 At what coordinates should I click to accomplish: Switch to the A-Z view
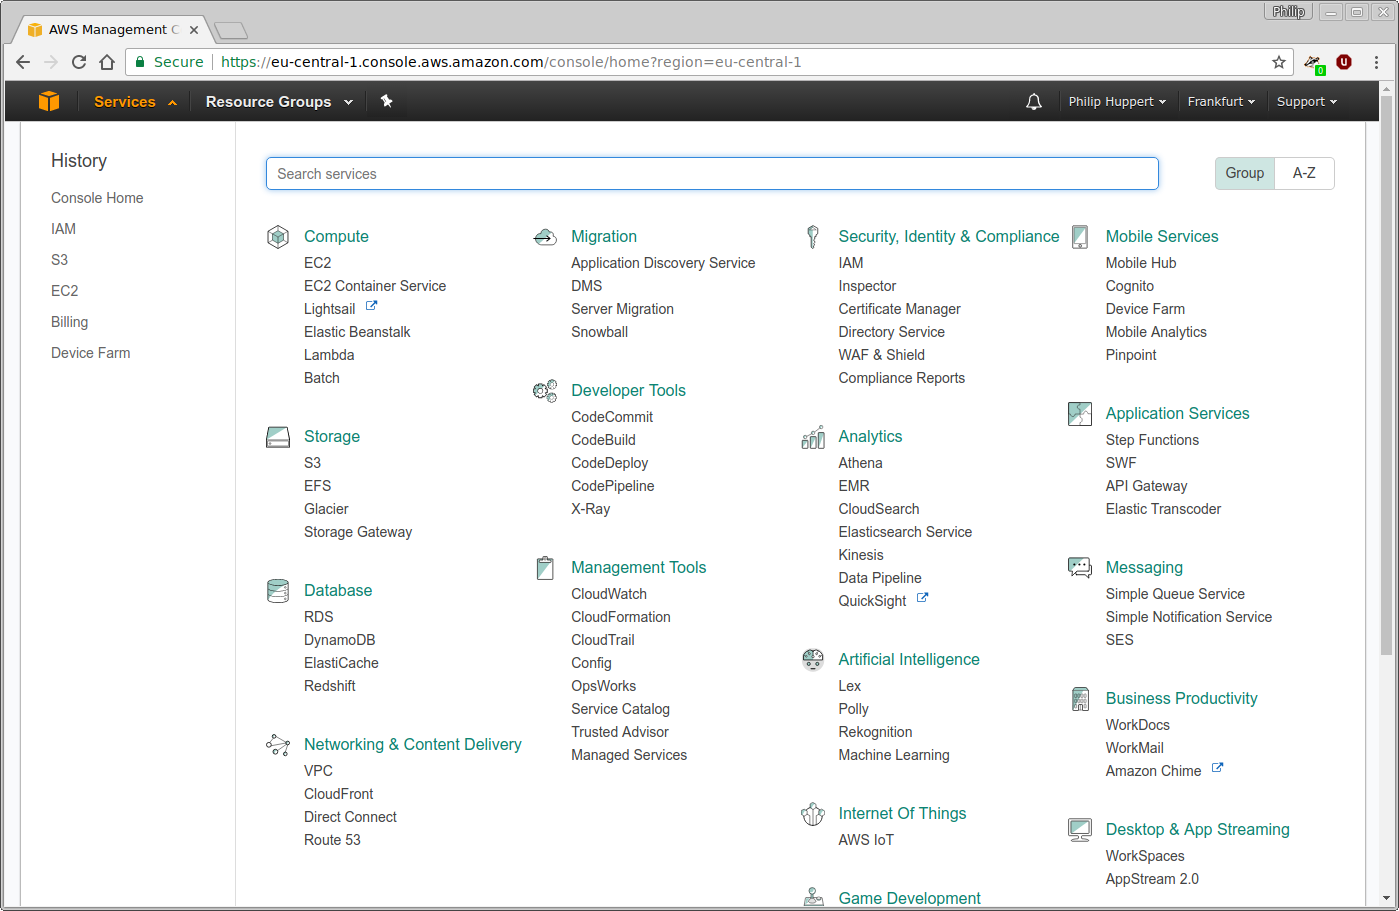pos(1304,173)
